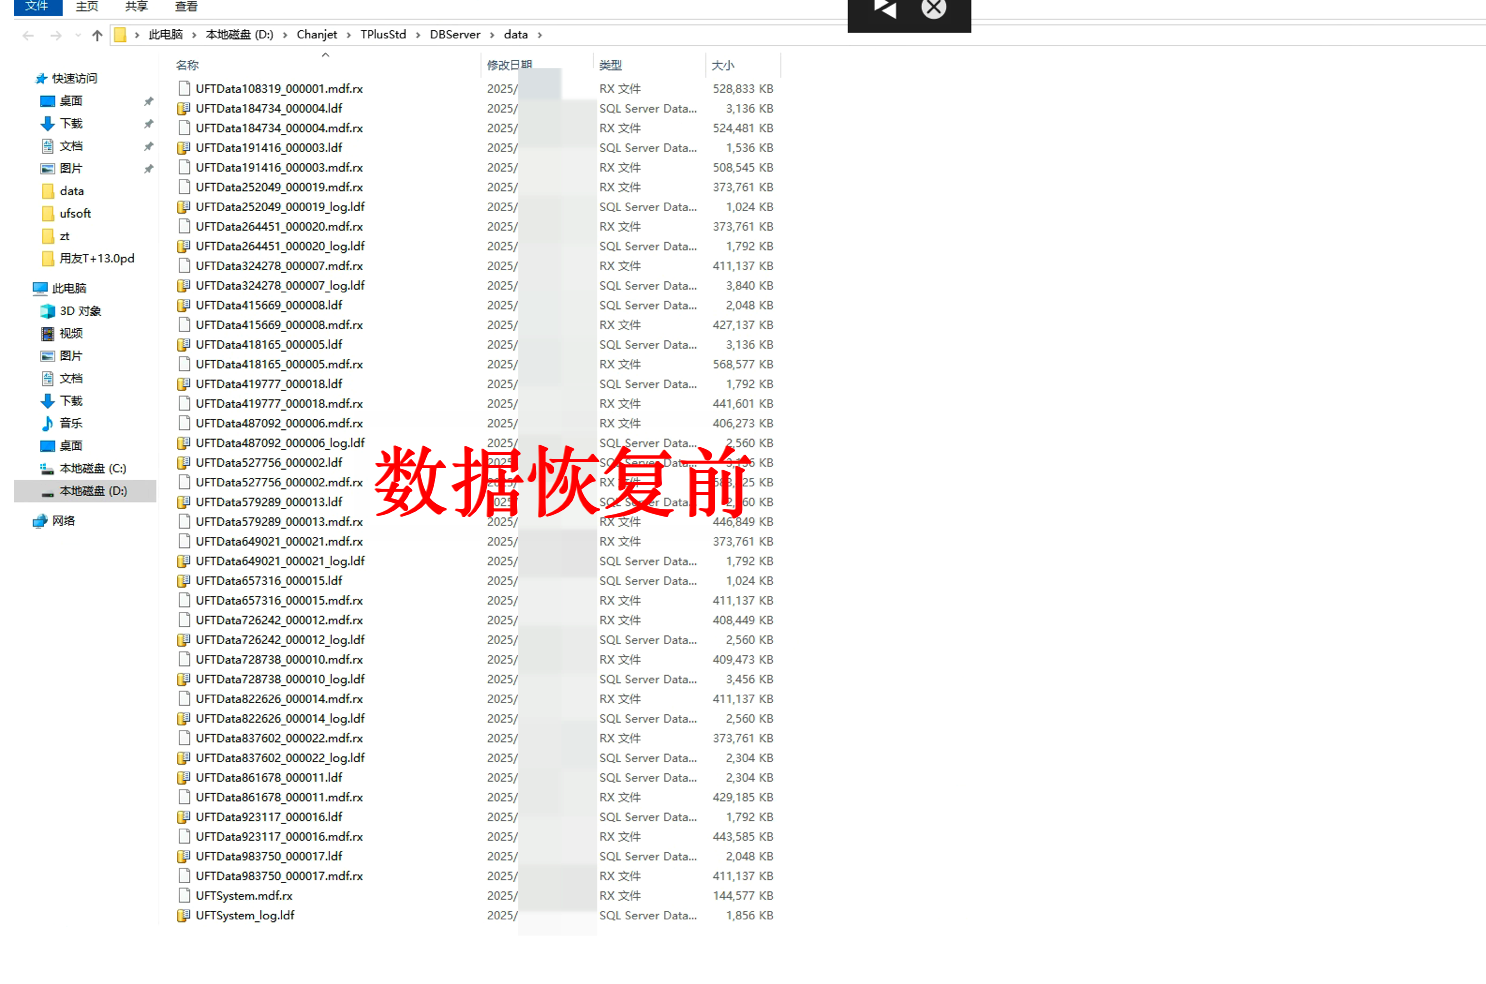Expand the chevron after data in address bar

click(540, 35)
